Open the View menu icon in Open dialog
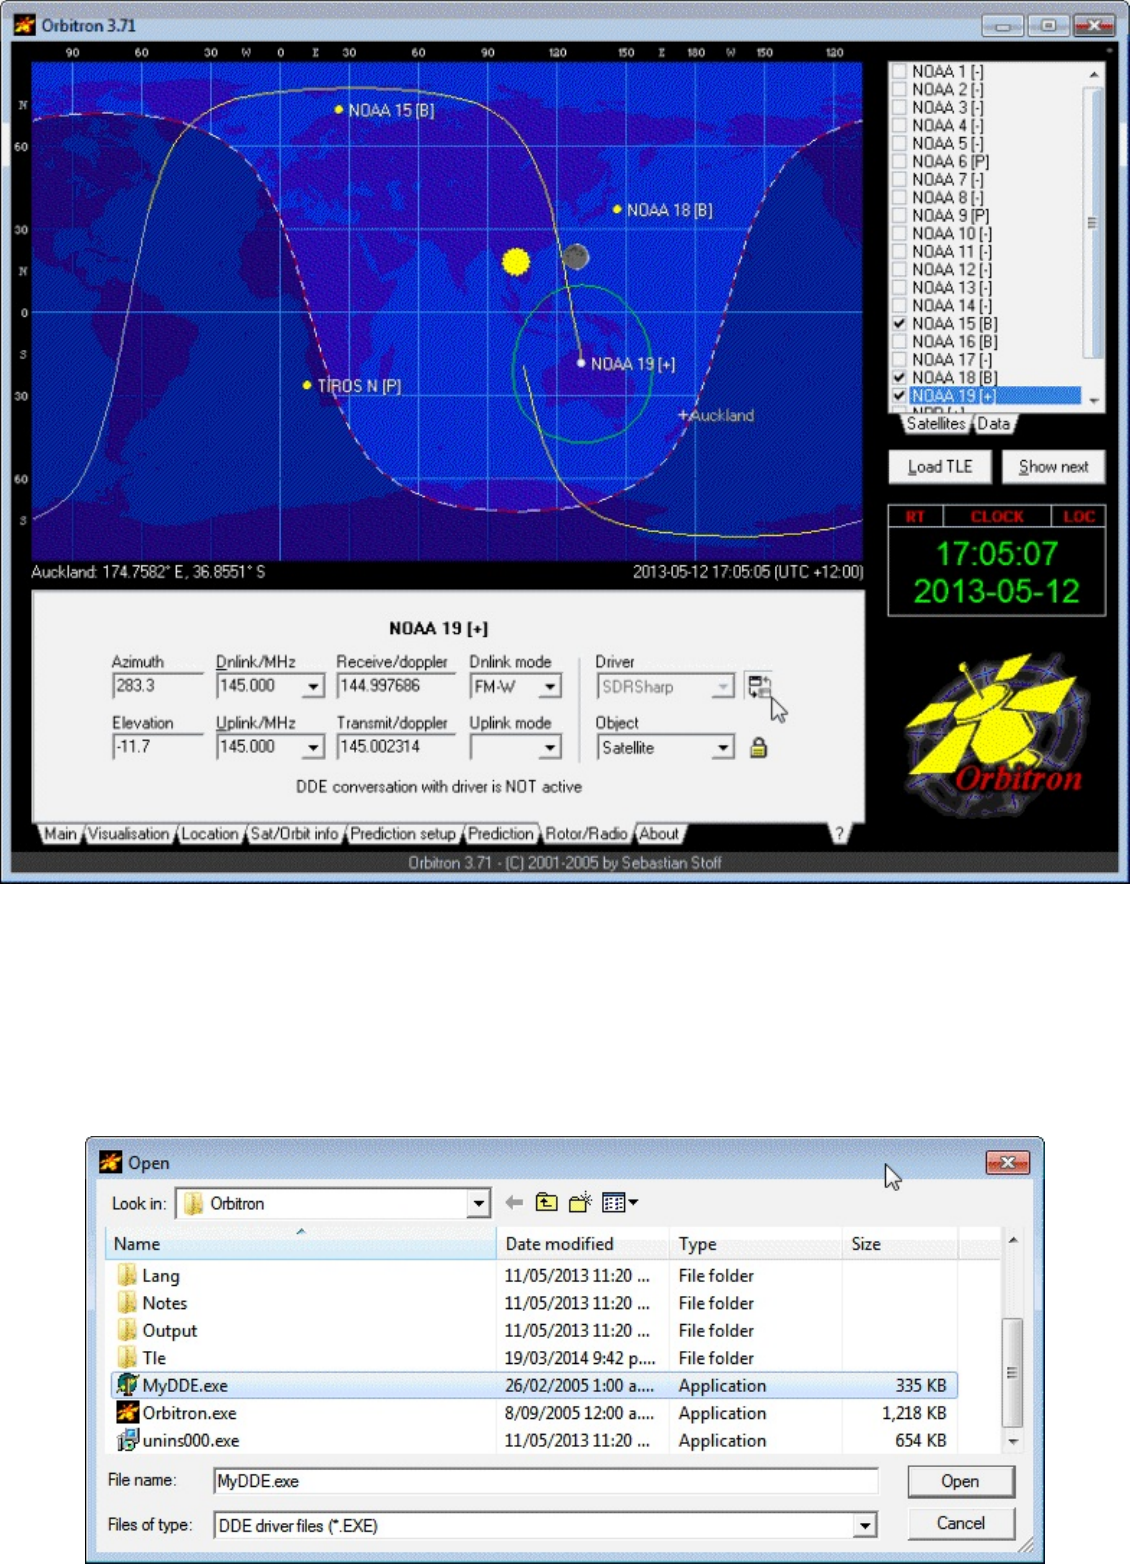The width and height of the screenshot is (1130, 1564). [620, 1203]
